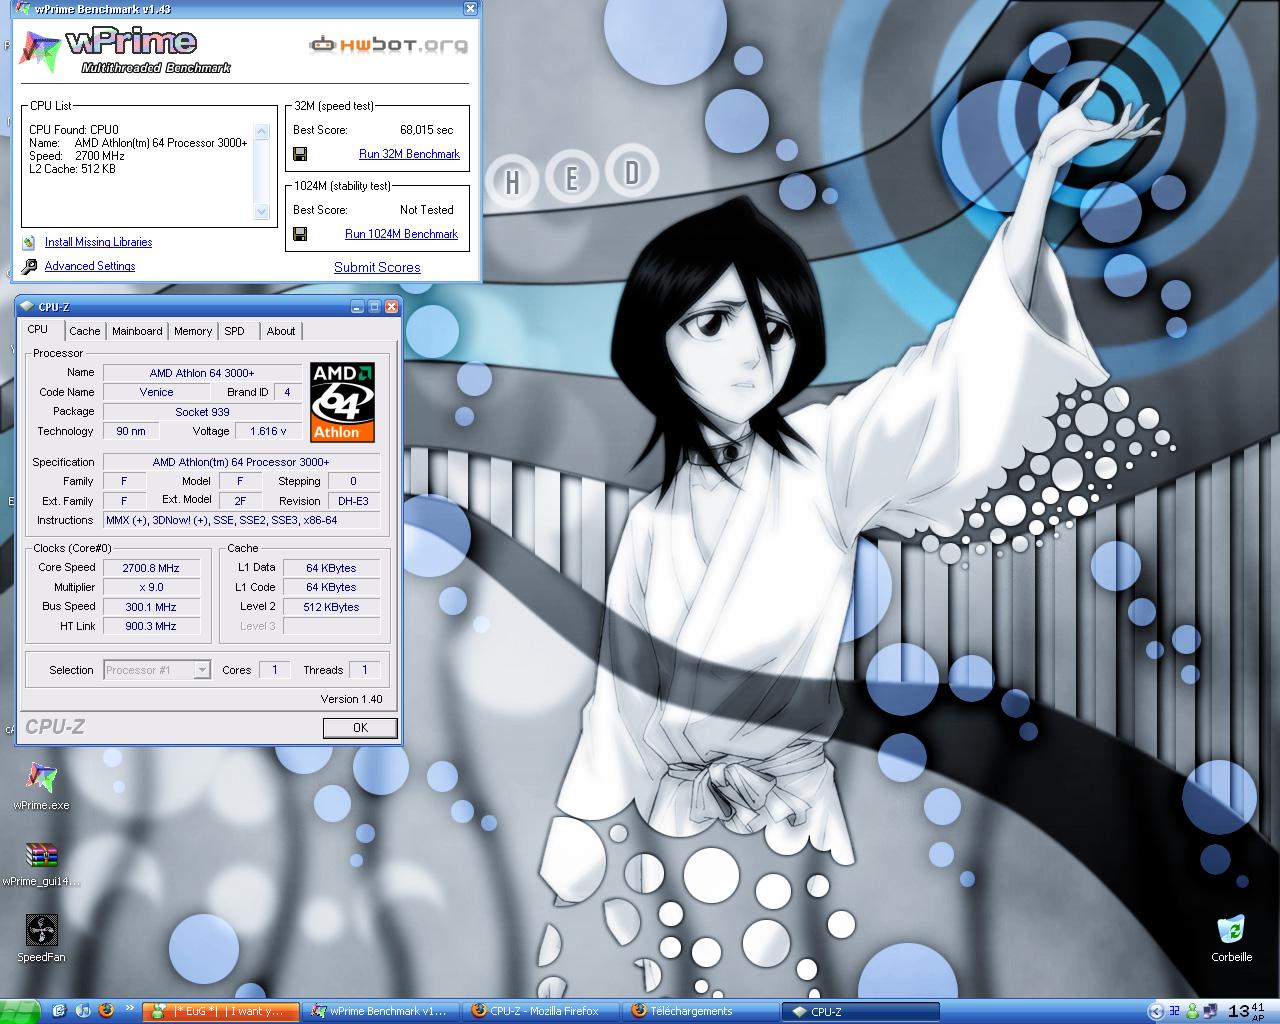Click the Internet Explorer quick launch icon
The image size is (1280, 1024).
(59, 1011)
